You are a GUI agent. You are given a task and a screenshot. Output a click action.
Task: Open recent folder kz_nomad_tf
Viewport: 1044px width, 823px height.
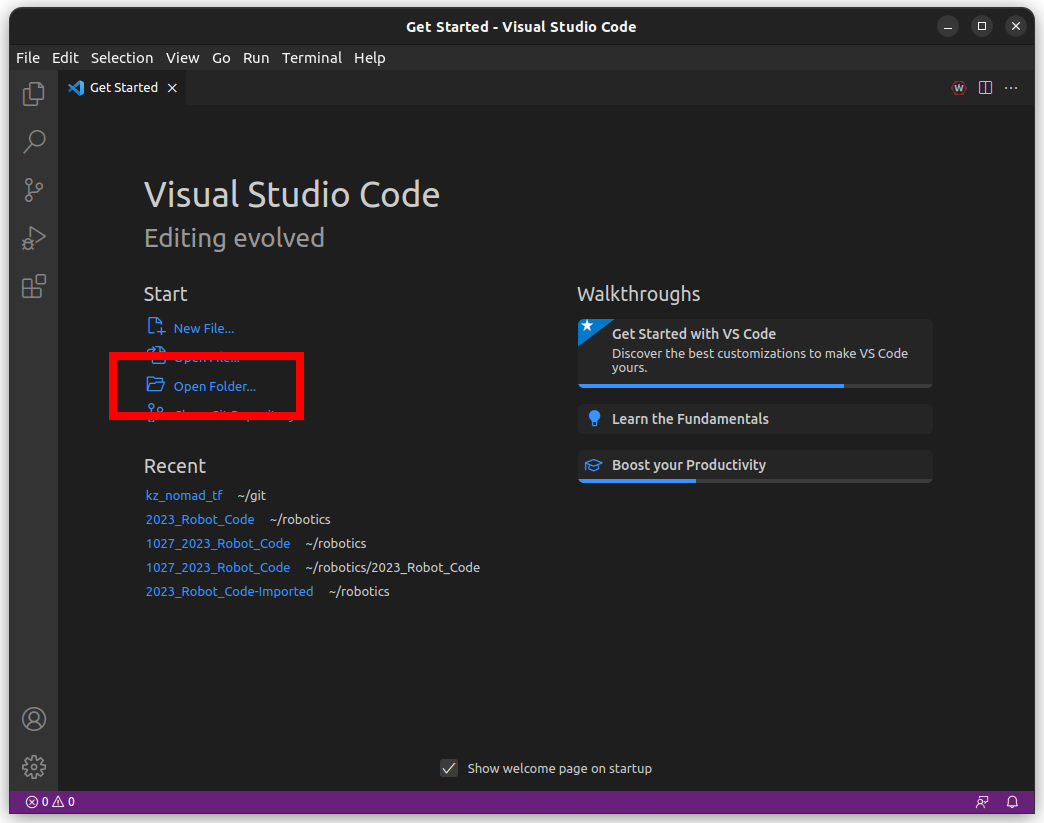[x=184, y=495]
